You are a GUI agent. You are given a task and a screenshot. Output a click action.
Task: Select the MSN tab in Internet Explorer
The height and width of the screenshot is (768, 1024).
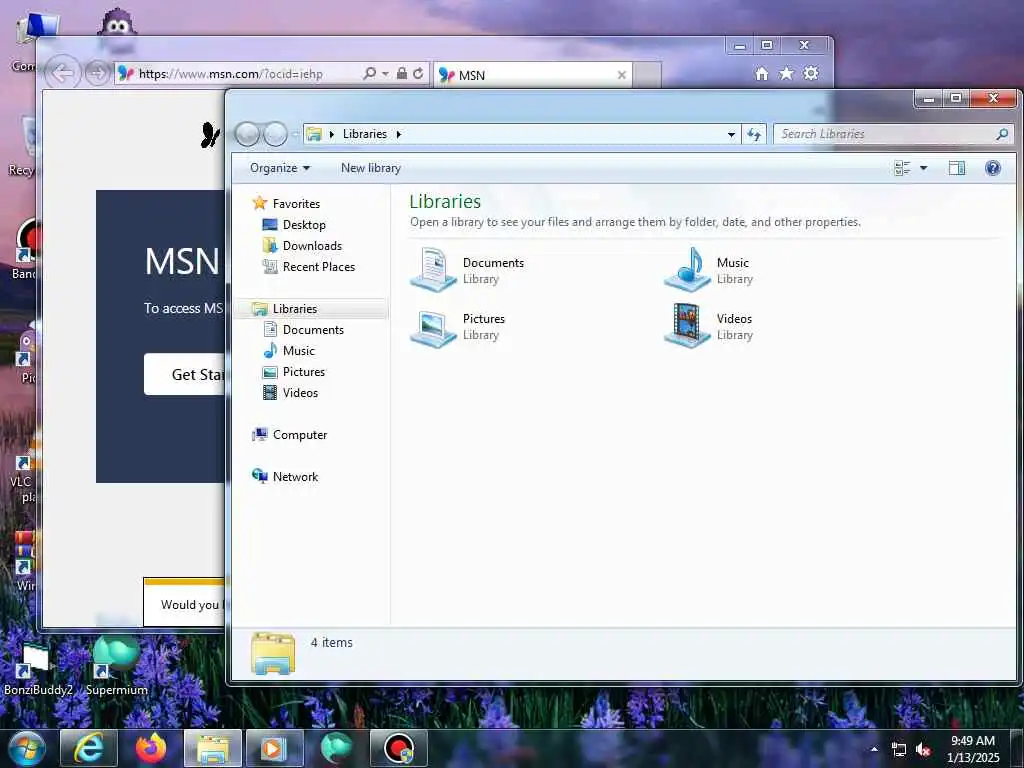click(532, 75)
